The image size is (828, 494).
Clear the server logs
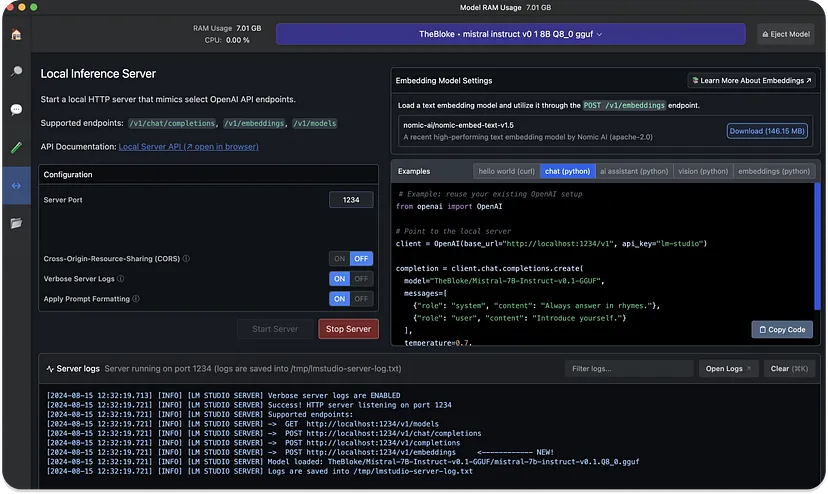tap(789, 369)
